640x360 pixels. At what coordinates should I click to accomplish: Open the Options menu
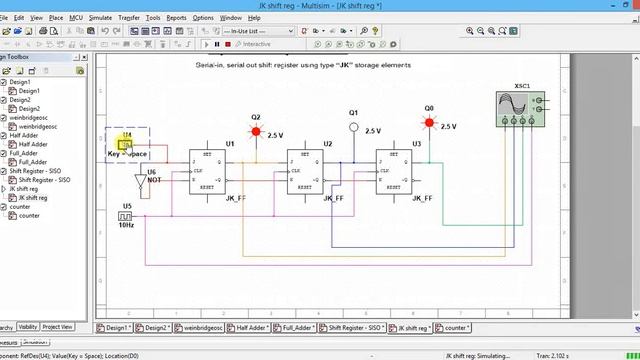[203, 18]
